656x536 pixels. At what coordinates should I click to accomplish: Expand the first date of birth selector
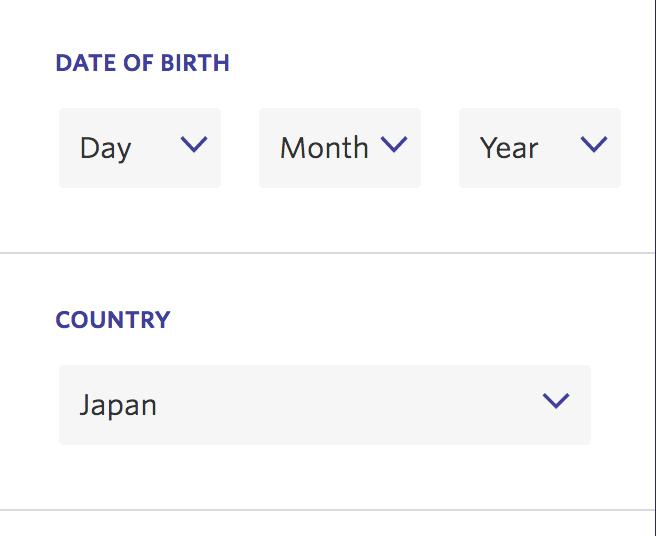point(140,148)
